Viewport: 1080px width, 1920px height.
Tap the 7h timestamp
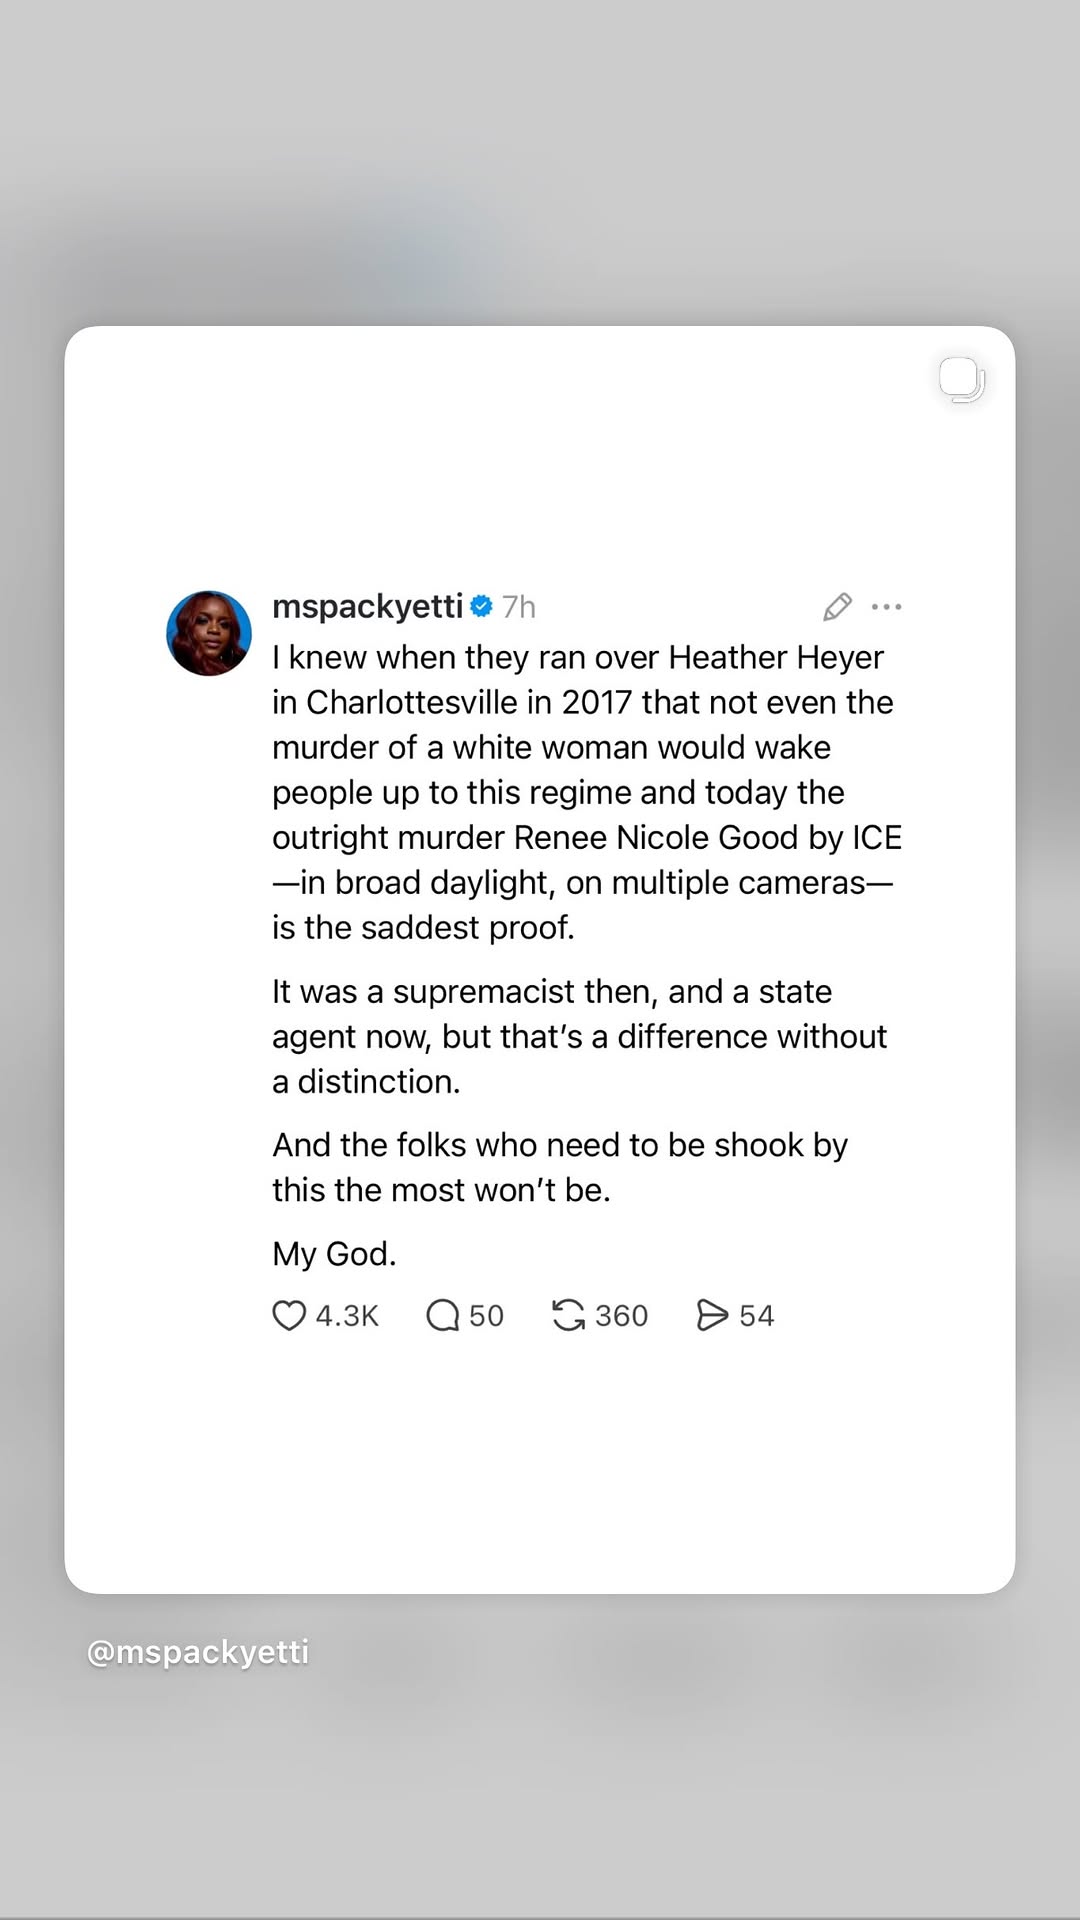[519, 607]
